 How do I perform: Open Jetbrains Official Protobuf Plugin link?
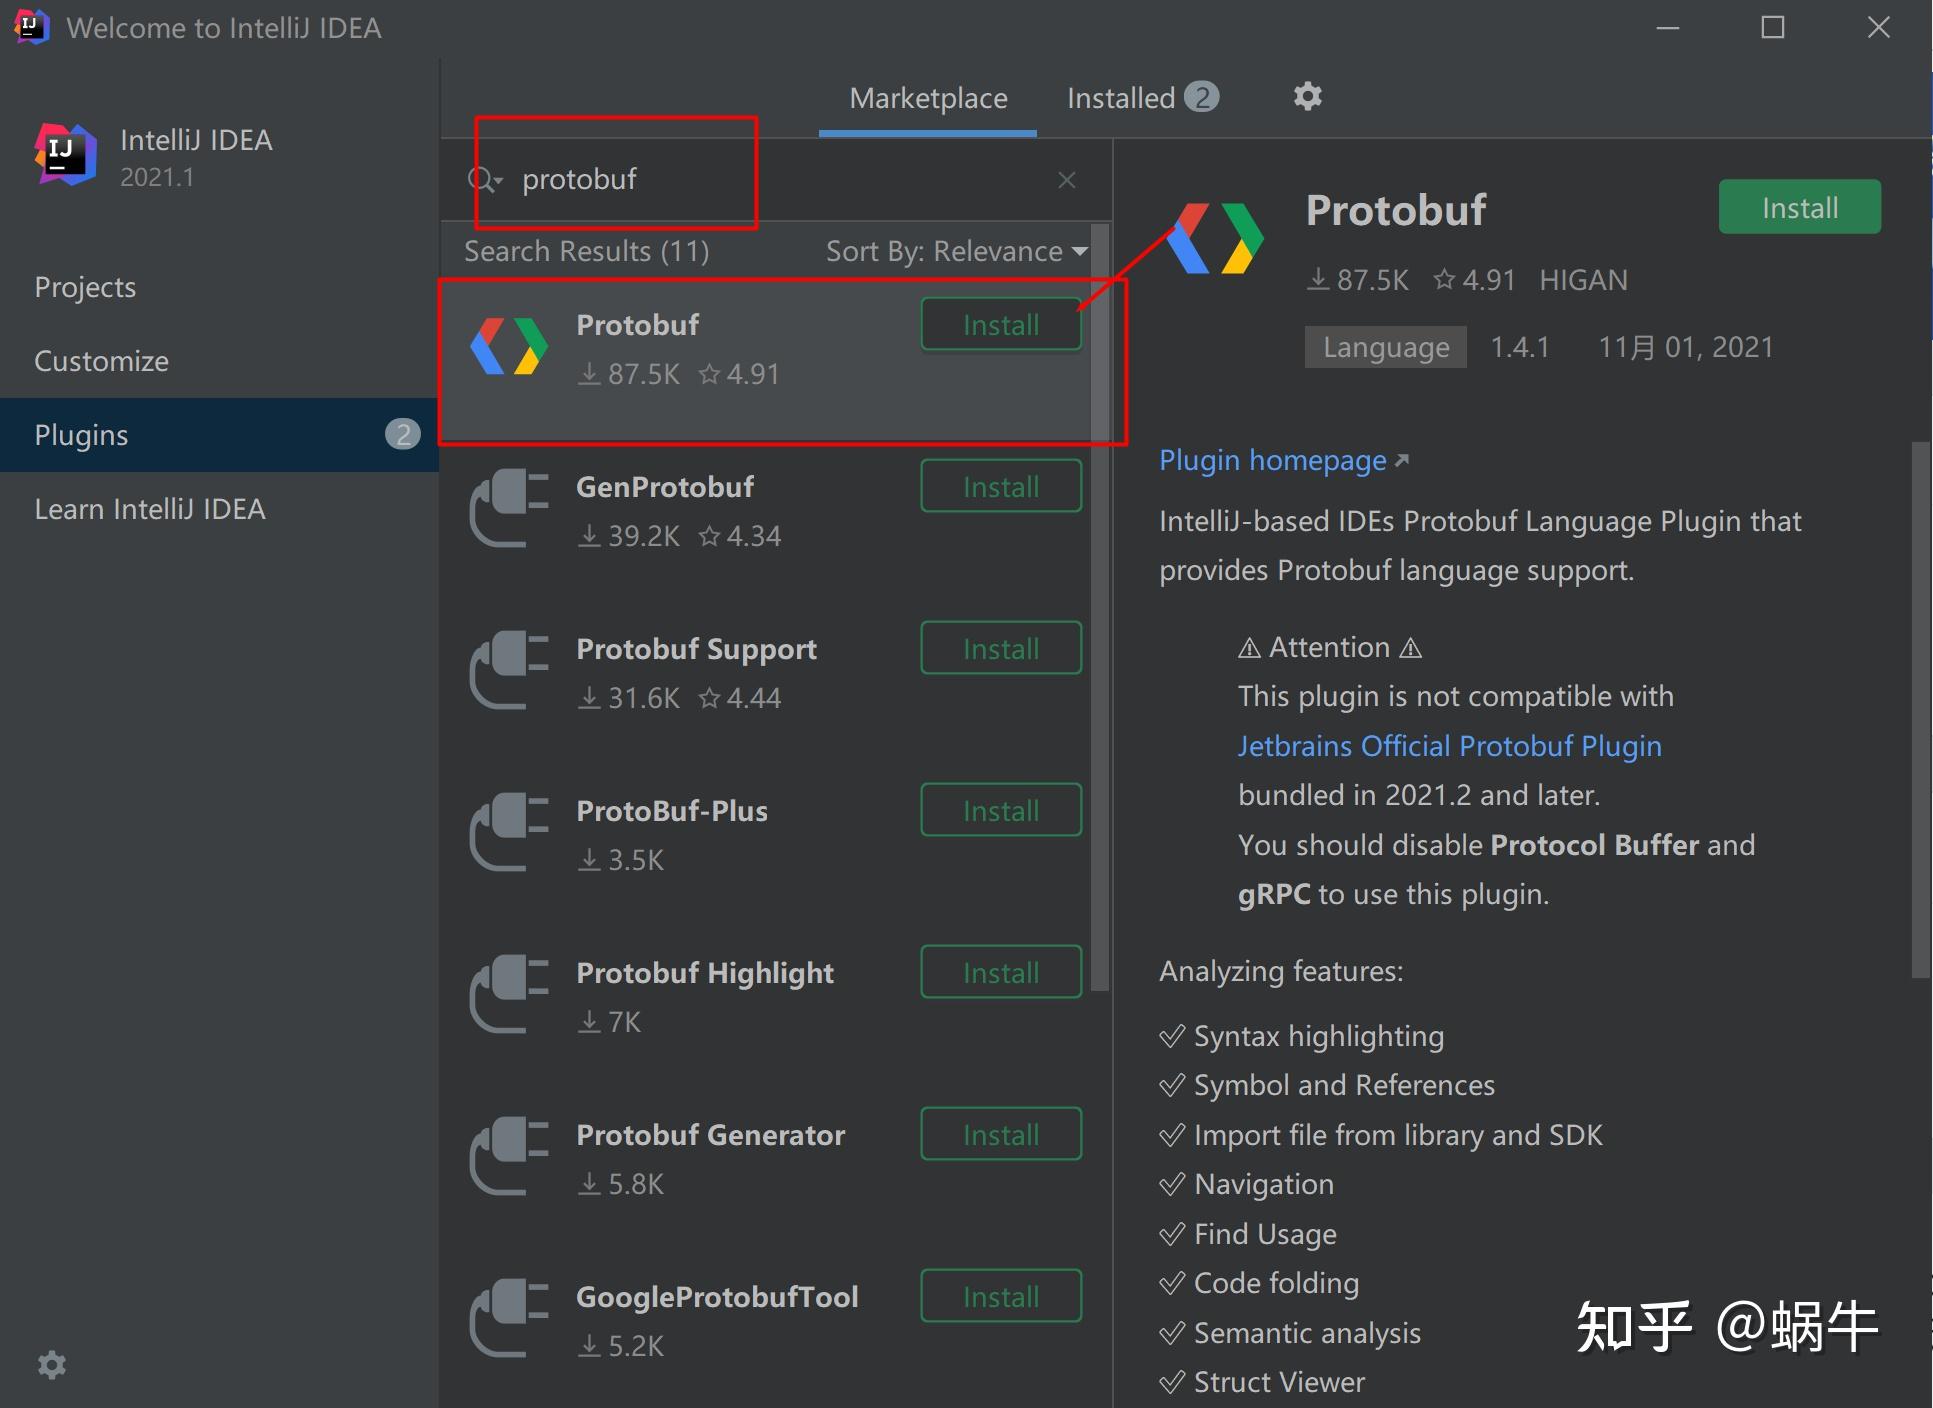tap(1449, 746)
